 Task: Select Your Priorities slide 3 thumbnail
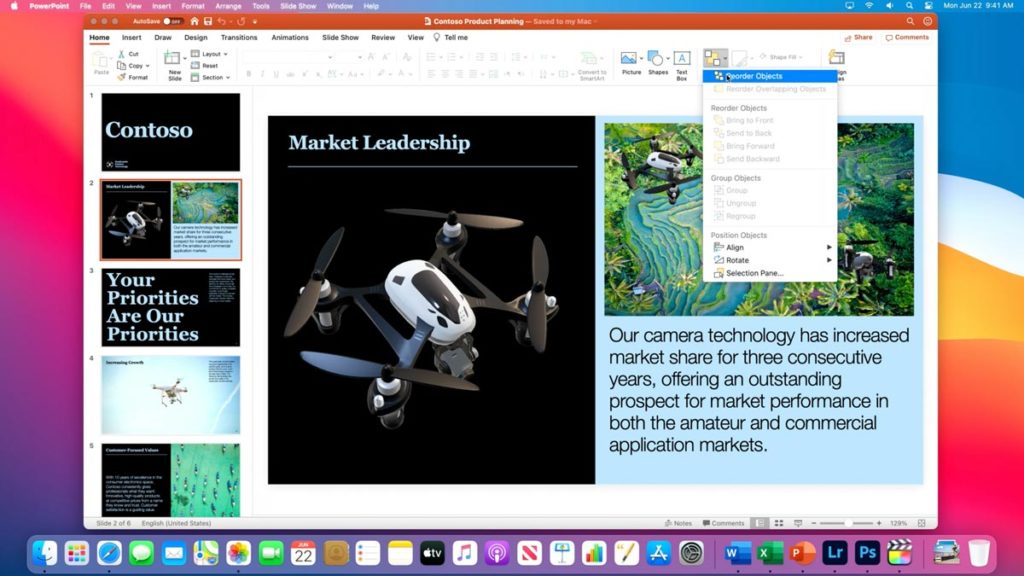pyautogui.click(x=170, y=308)
